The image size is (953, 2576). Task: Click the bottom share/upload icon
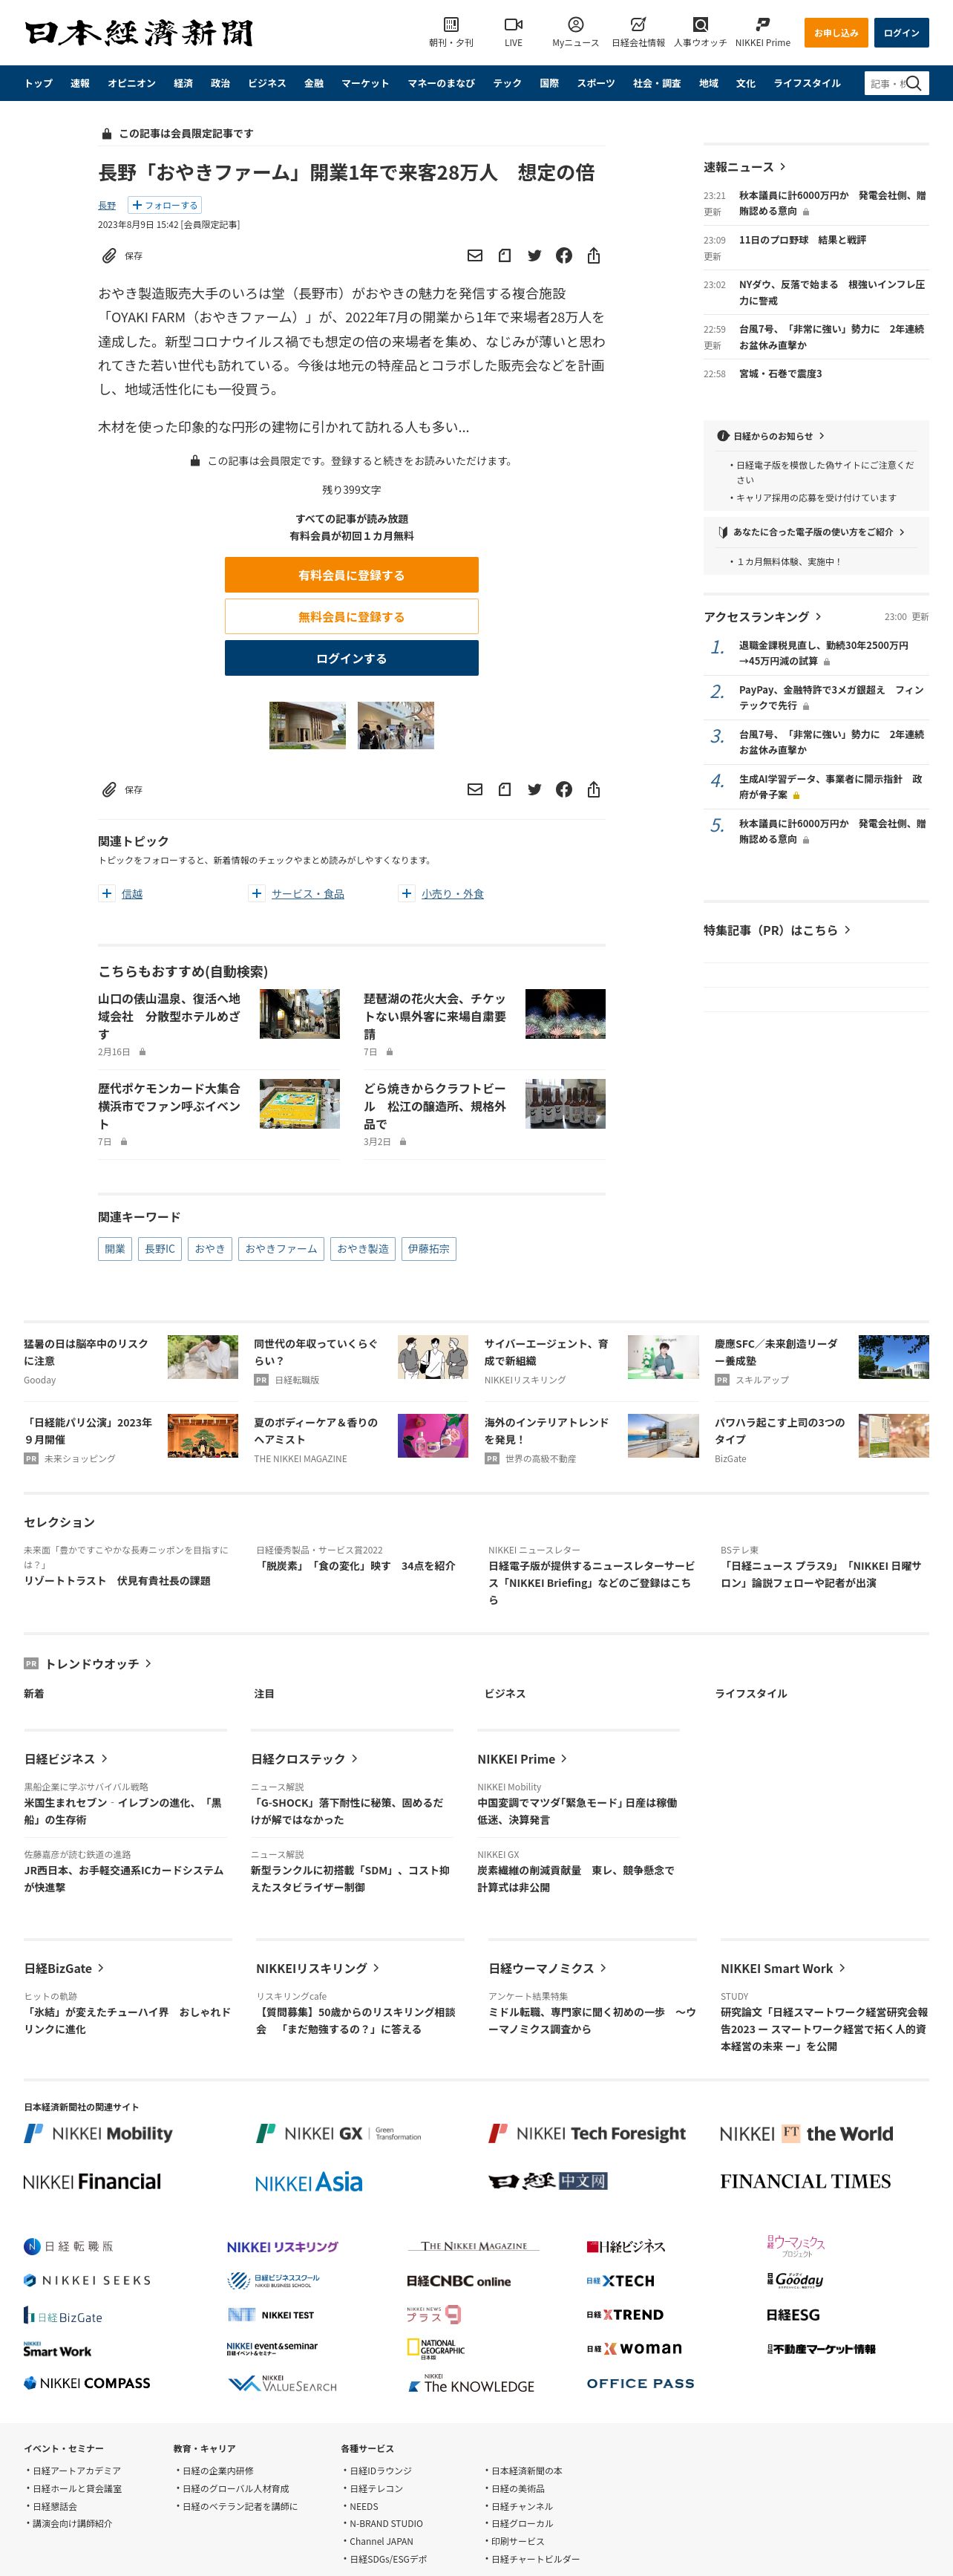tap(594, 790)
